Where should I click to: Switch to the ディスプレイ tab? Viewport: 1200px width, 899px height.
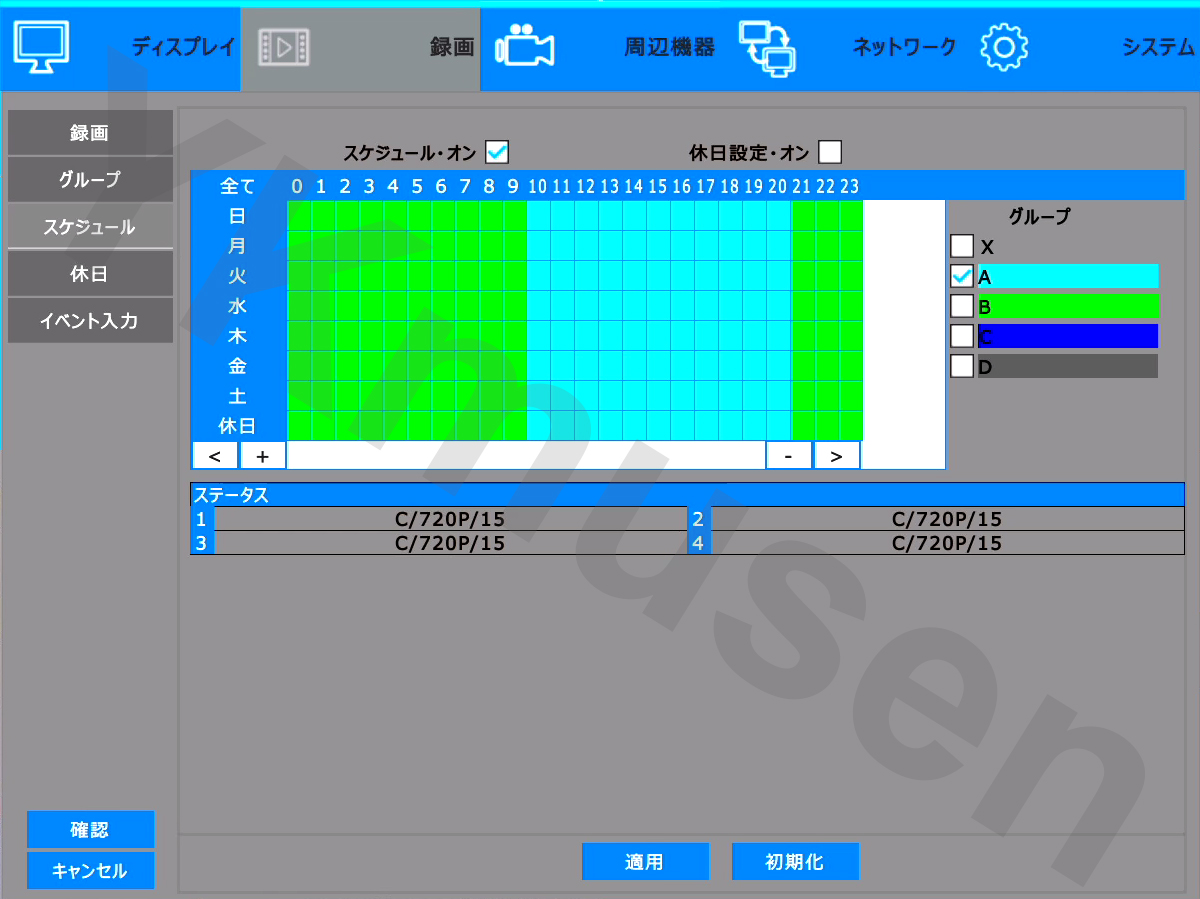point(184,47)
